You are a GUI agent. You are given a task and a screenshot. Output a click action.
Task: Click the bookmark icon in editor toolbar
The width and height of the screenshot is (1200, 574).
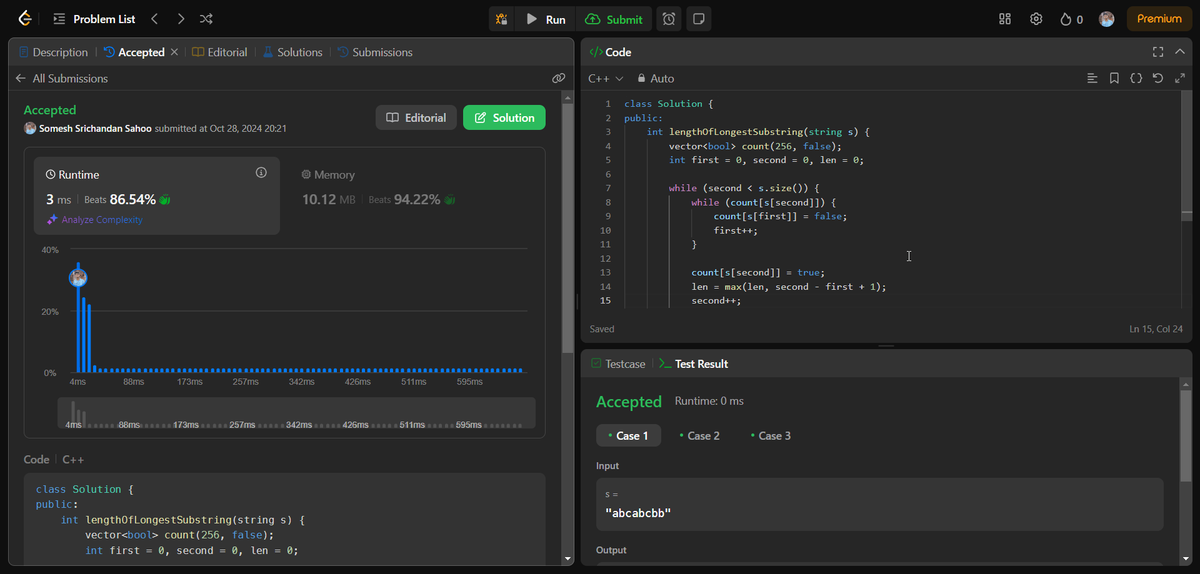point(1114,78)
